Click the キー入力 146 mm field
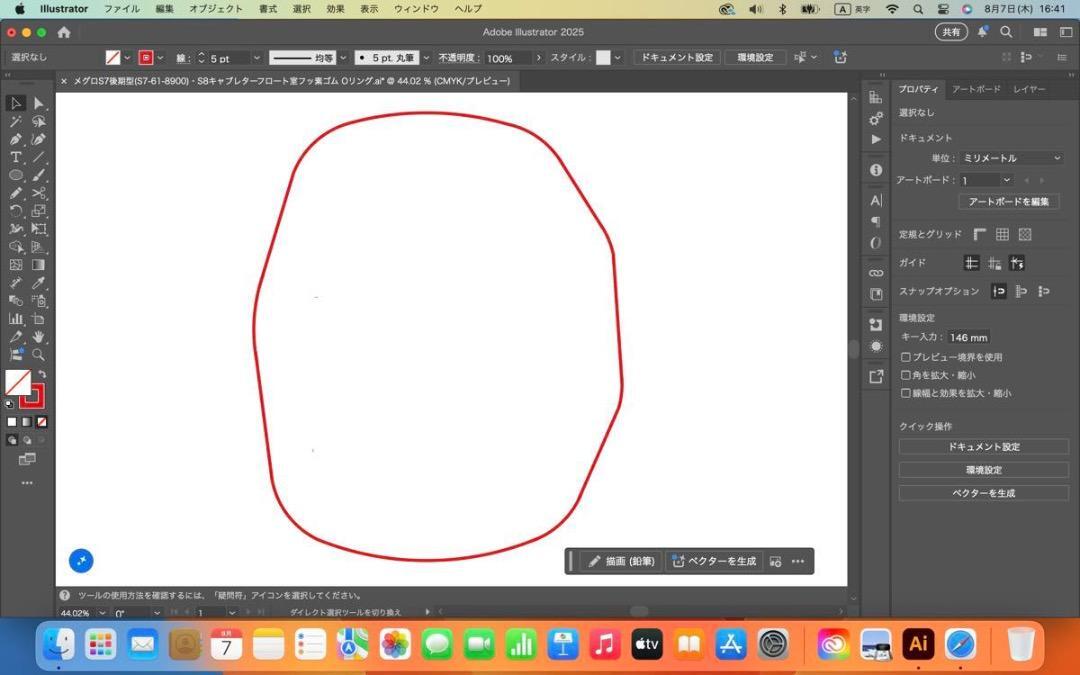The height and width of the screenshot is (675, 1080). click(968, 338)
